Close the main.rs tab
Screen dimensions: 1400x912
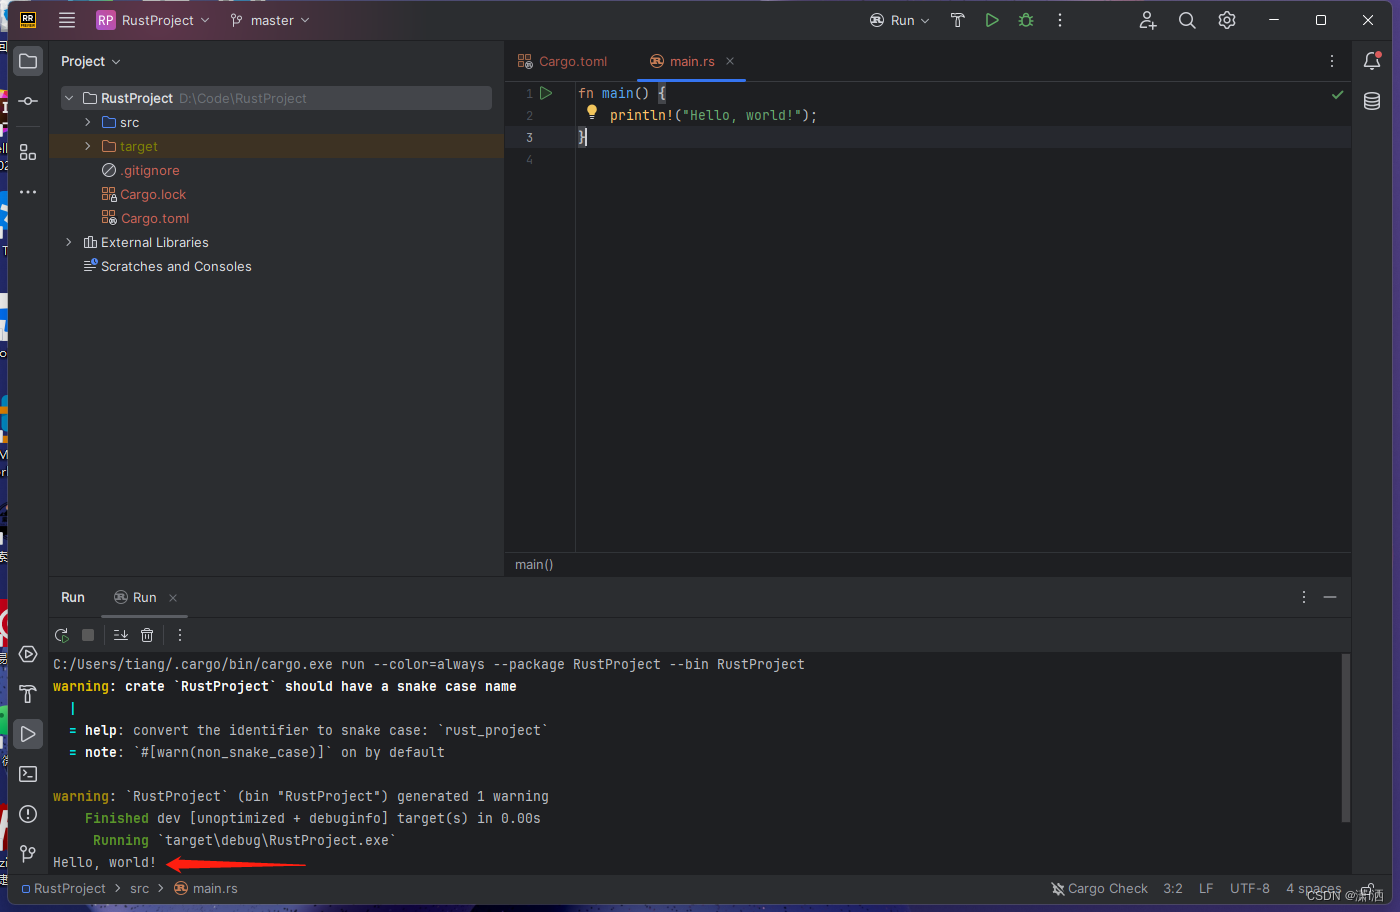[730, 61]
